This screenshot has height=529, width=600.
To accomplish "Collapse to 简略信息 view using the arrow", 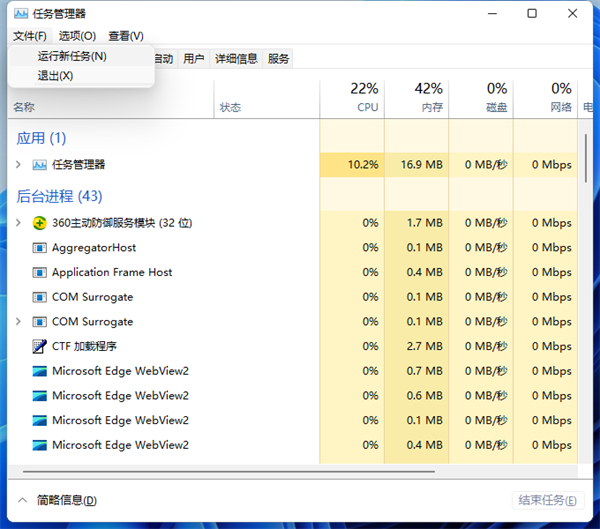I will [x=22, y=500].
